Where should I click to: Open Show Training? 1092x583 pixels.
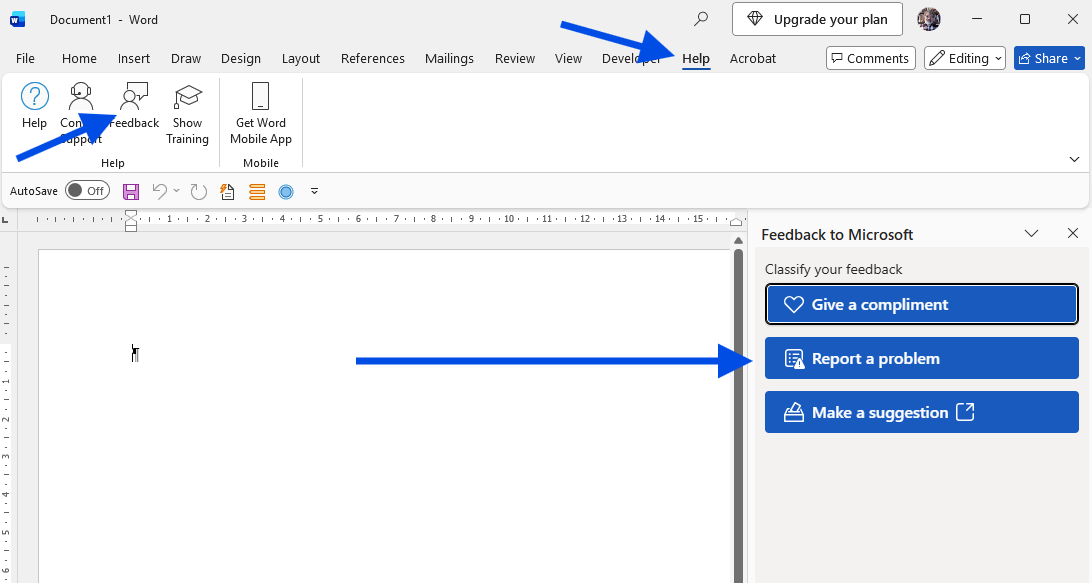tap(187, 114)
